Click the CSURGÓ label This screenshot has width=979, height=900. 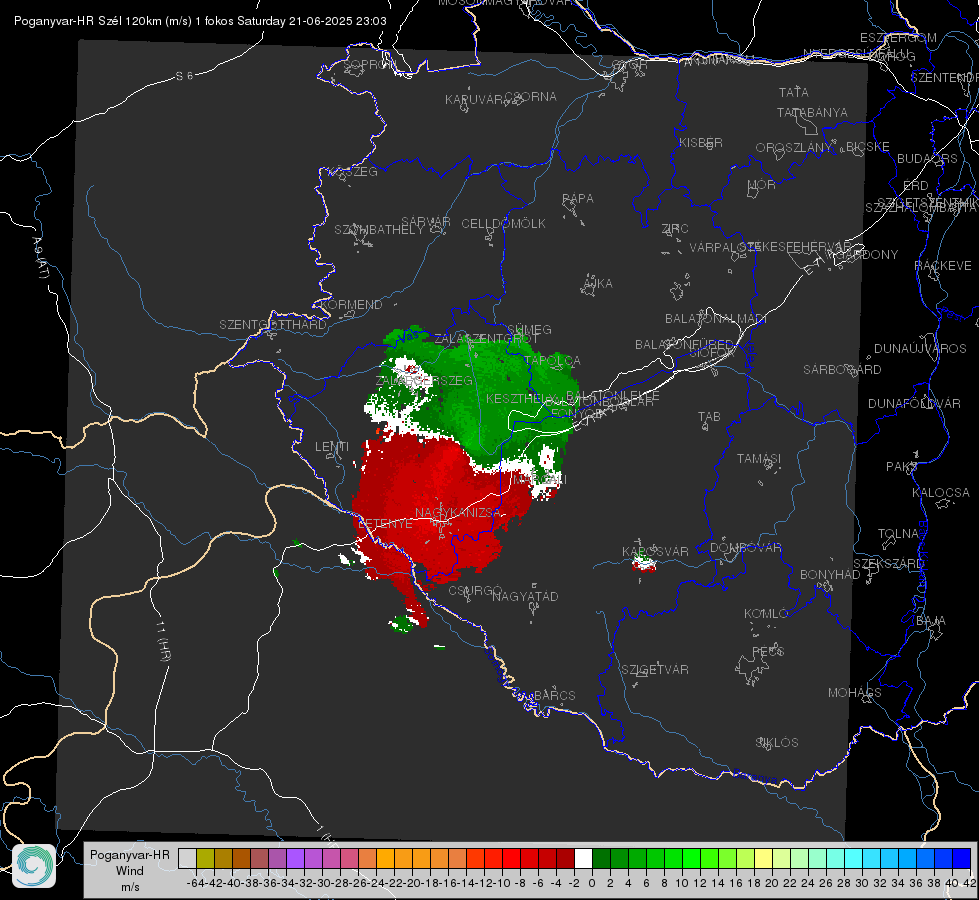475,590
